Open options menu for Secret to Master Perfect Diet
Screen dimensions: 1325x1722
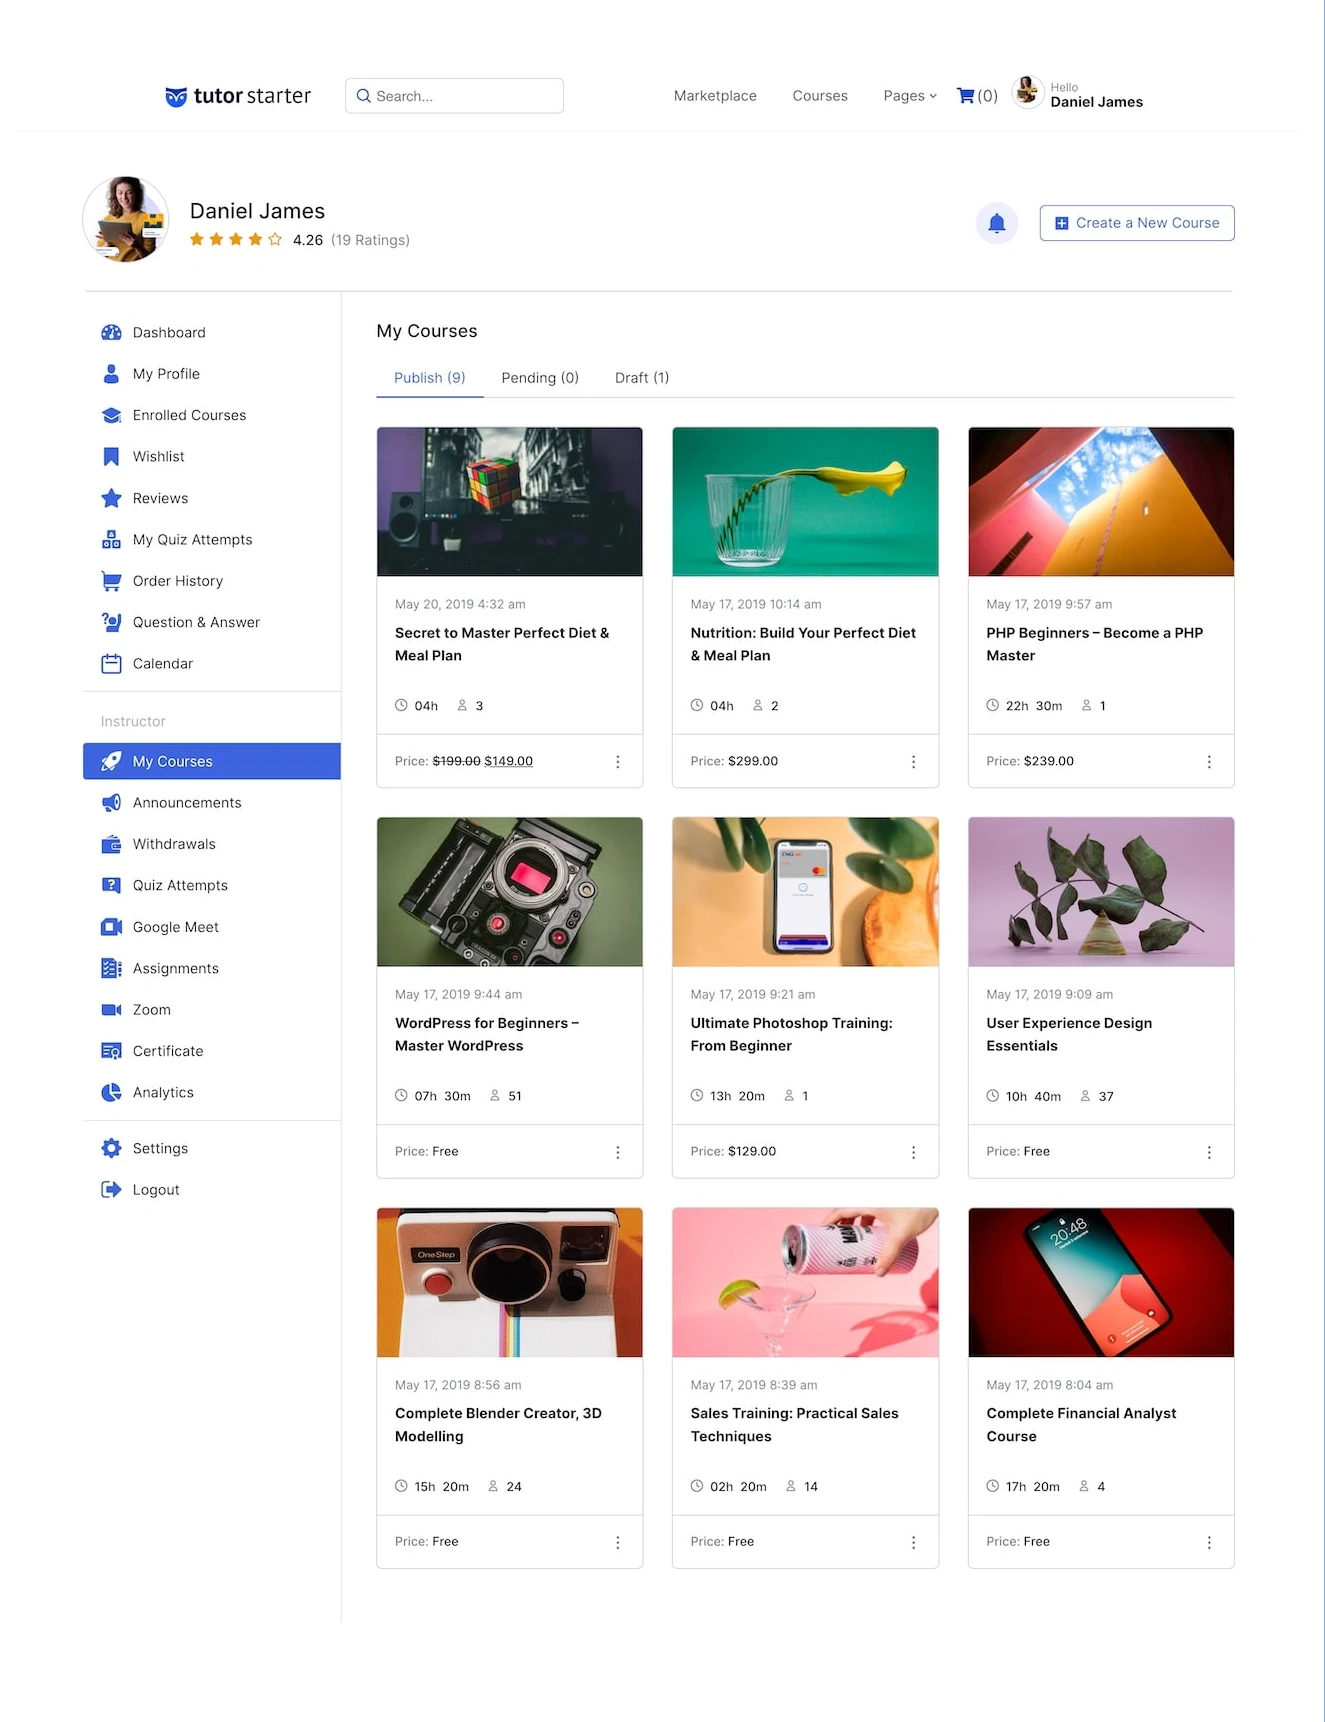(x=618, y=762)
